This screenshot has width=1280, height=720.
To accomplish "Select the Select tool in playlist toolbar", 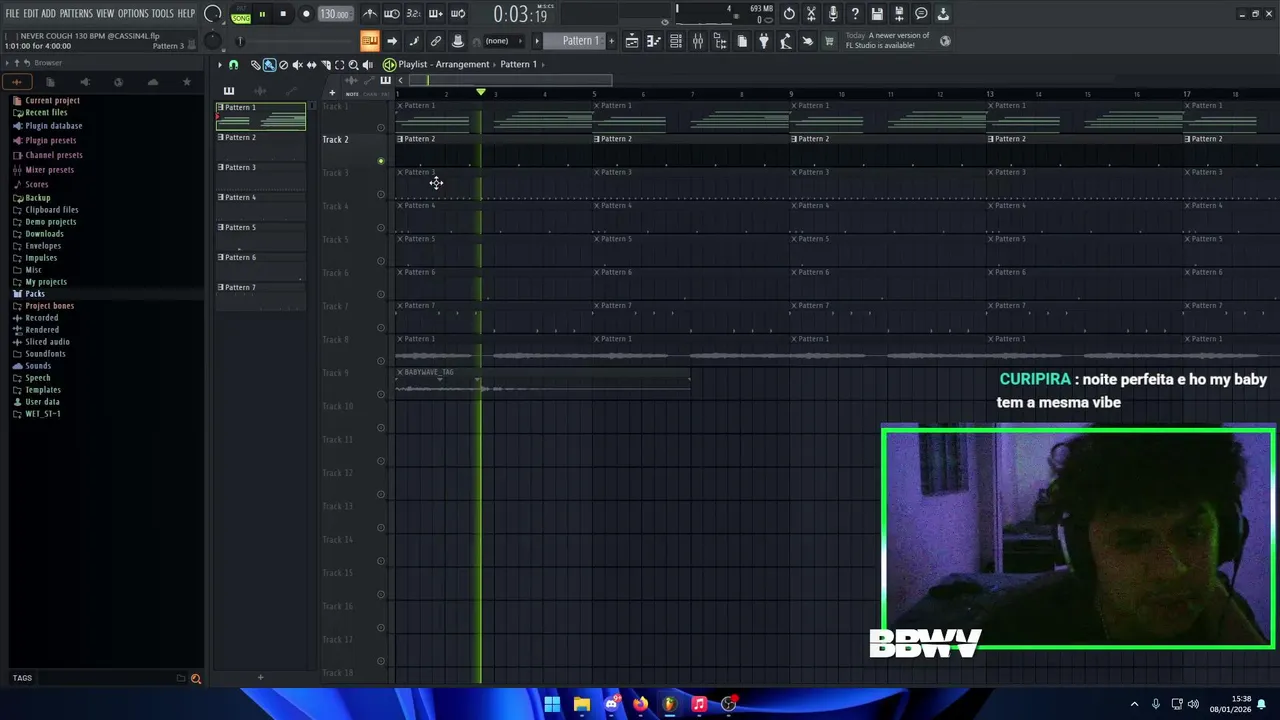I will click(x=339, y=65).
